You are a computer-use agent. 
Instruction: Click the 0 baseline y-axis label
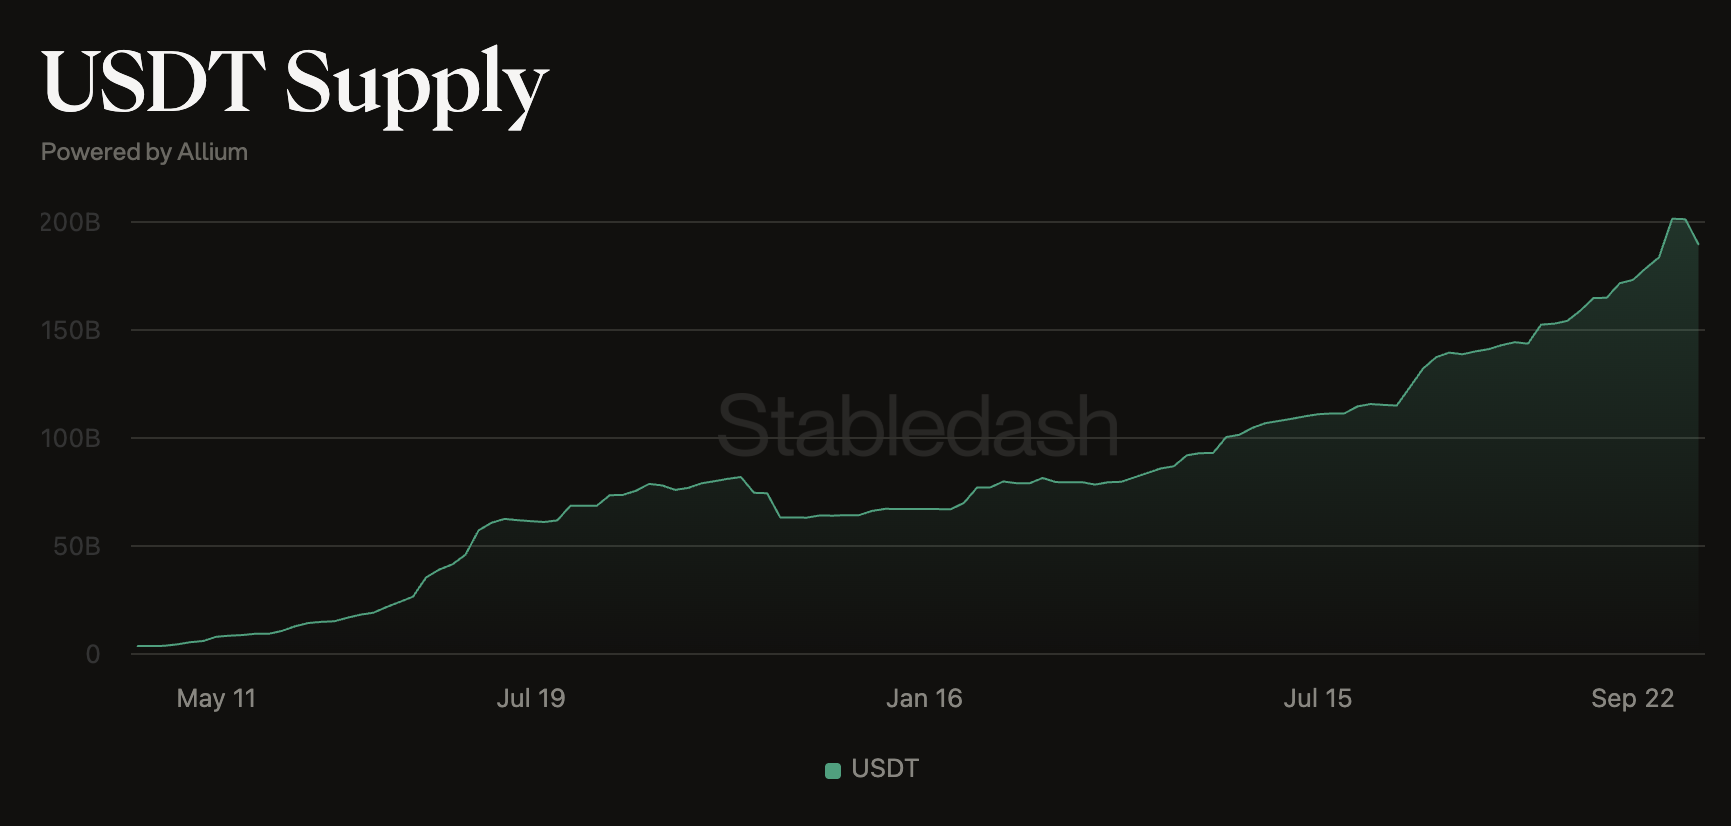(93, 654)
